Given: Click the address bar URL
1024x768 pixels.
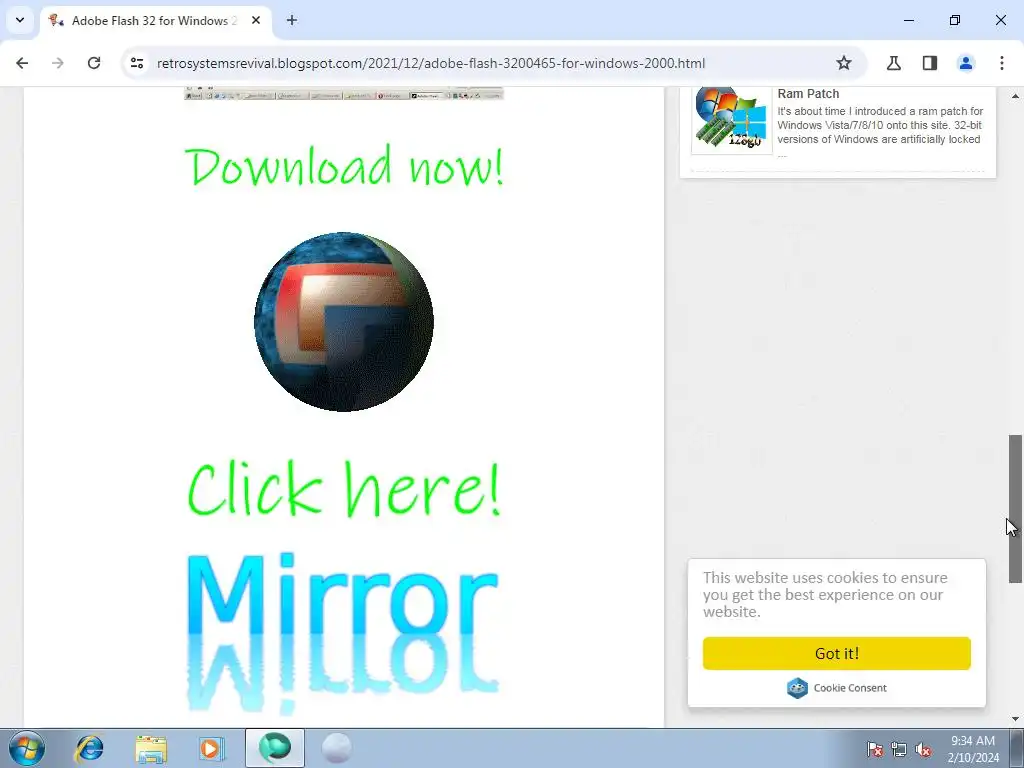Looking at the screenshot, I should 431,63.
